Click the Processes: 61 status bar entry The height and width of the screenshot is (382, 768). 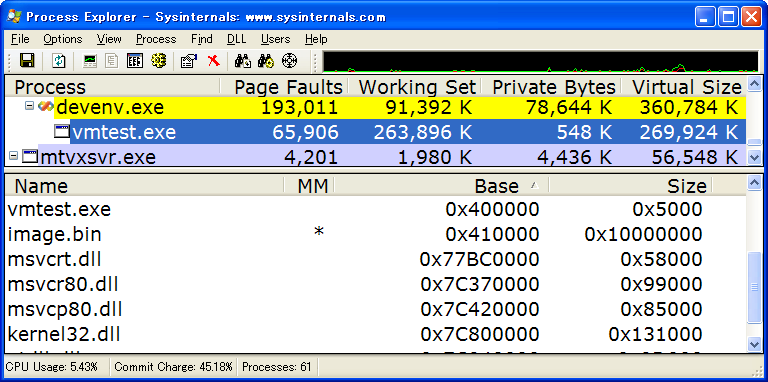click(277, 366)
